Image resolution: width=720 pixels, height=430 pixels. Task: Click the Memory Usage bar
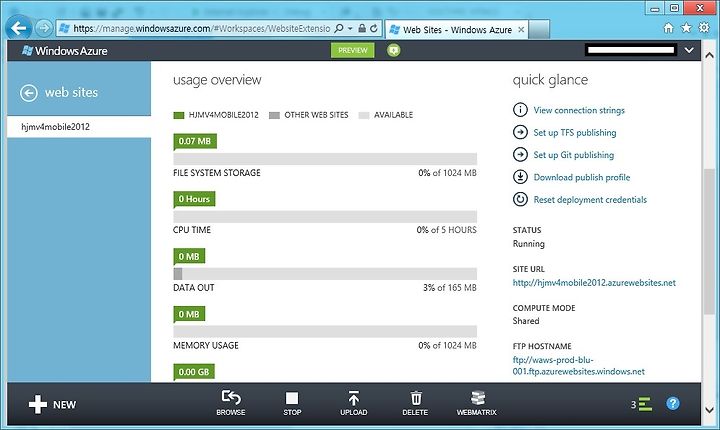(x=325, y=332)
